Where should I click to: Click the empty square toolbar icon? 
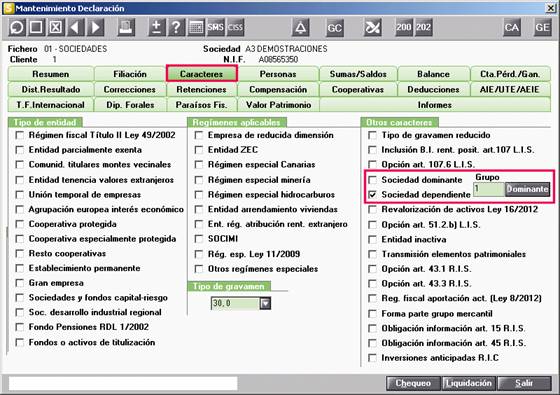[36, 28]
